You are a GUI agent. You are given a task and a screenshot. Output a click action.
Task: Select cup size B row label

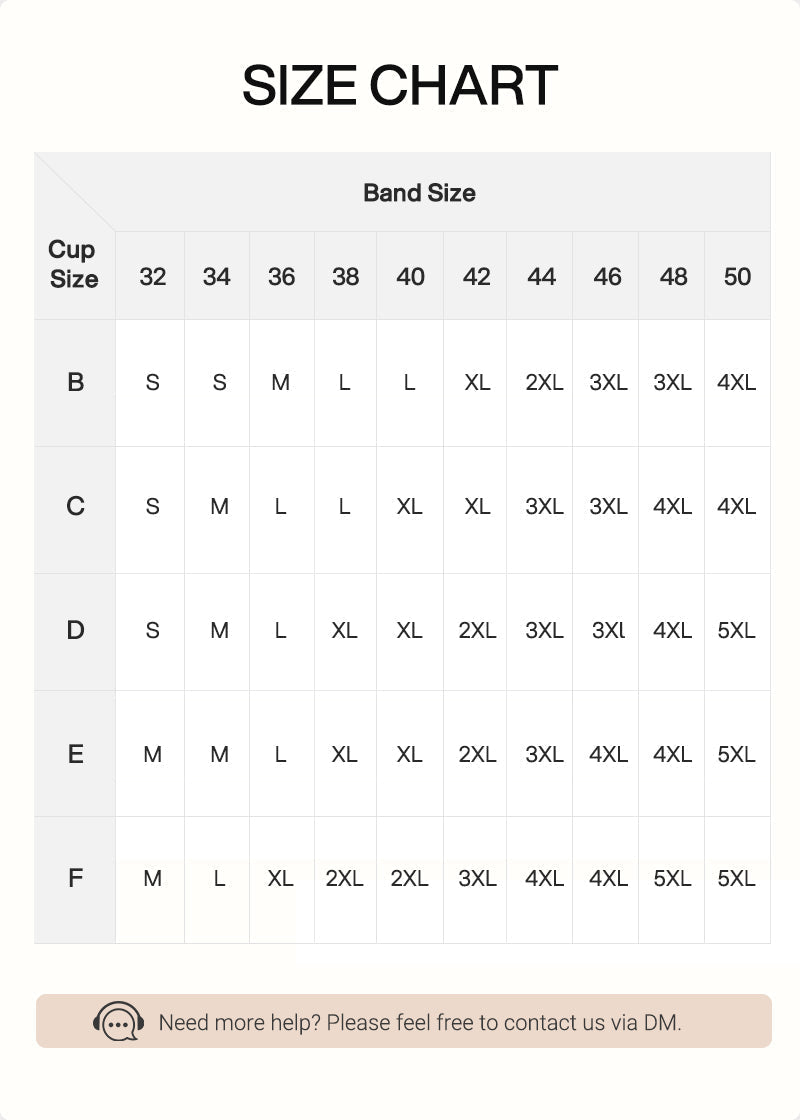75,382
